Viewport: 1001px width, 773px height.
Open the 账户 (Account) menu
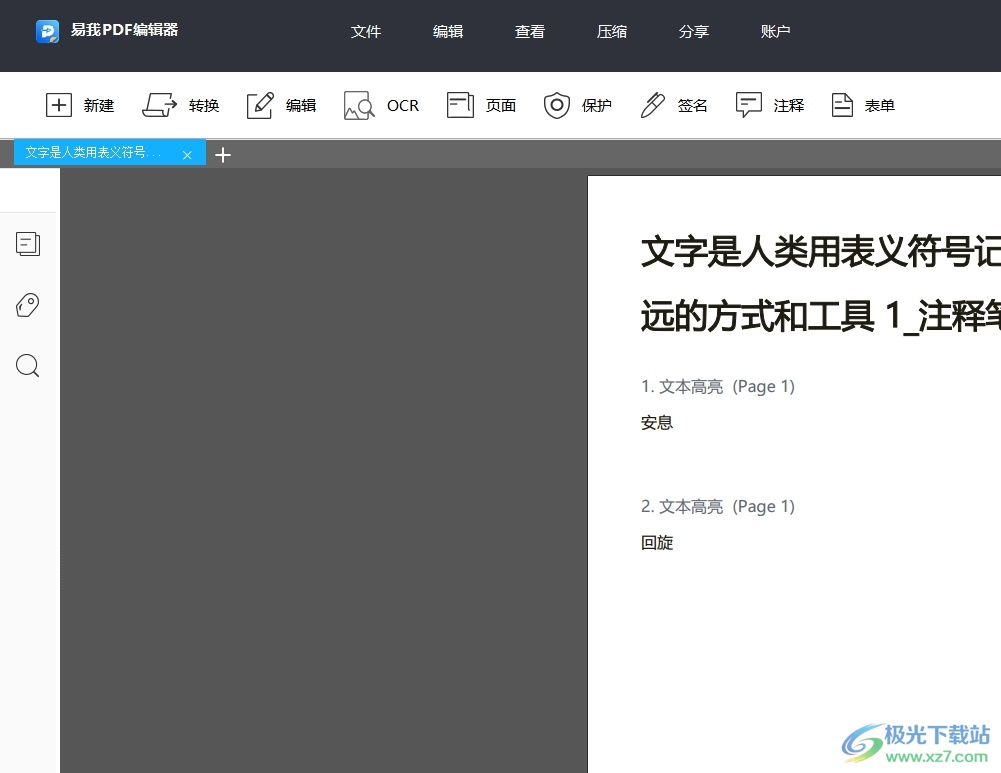[776, 31]
